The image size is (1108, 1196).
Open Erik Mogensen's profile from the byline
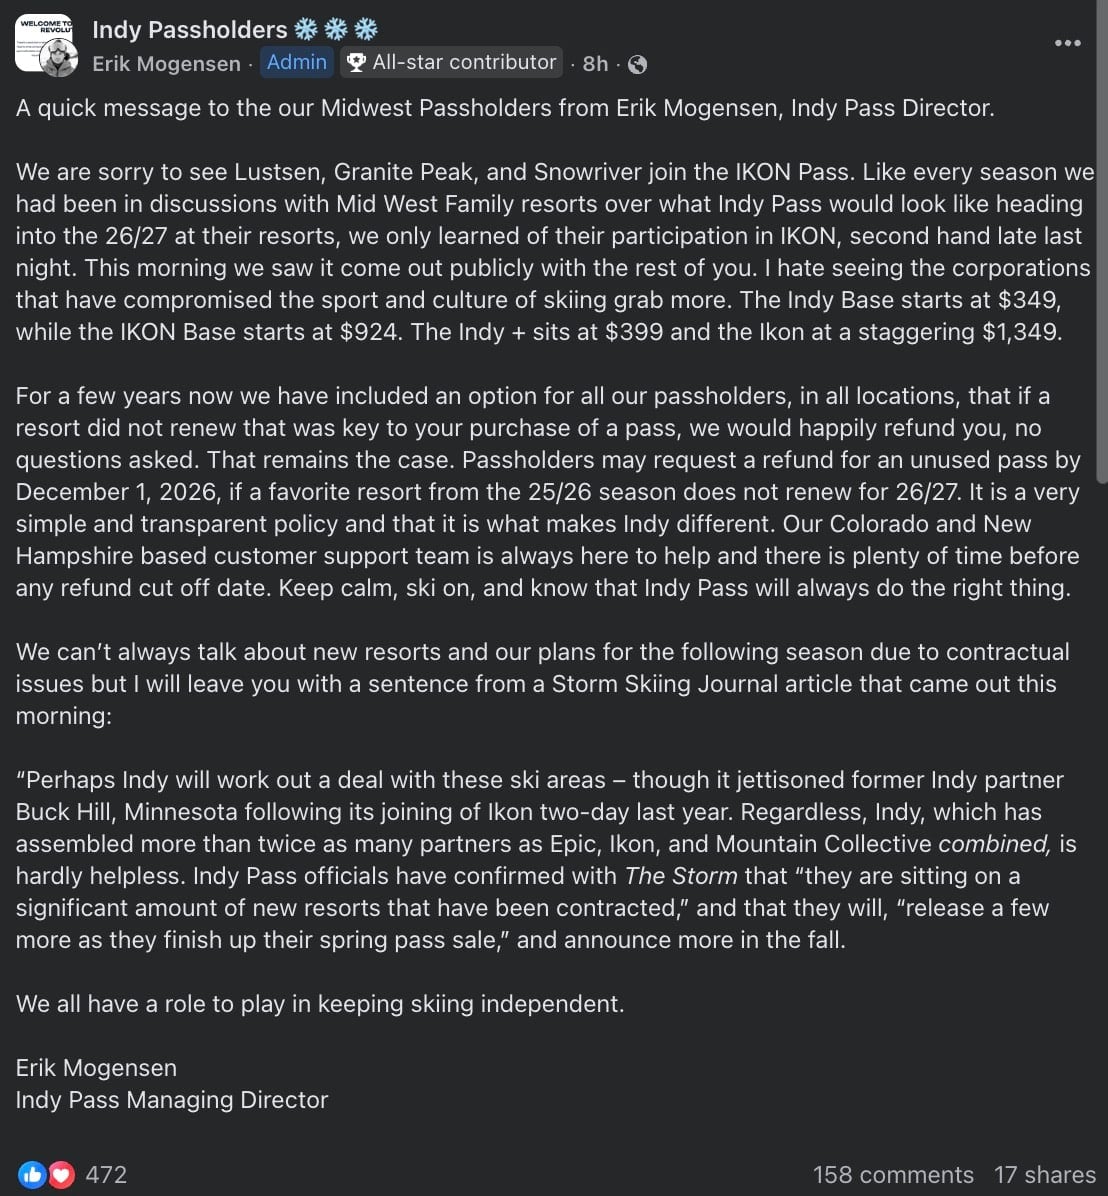(x=166, y=64)
